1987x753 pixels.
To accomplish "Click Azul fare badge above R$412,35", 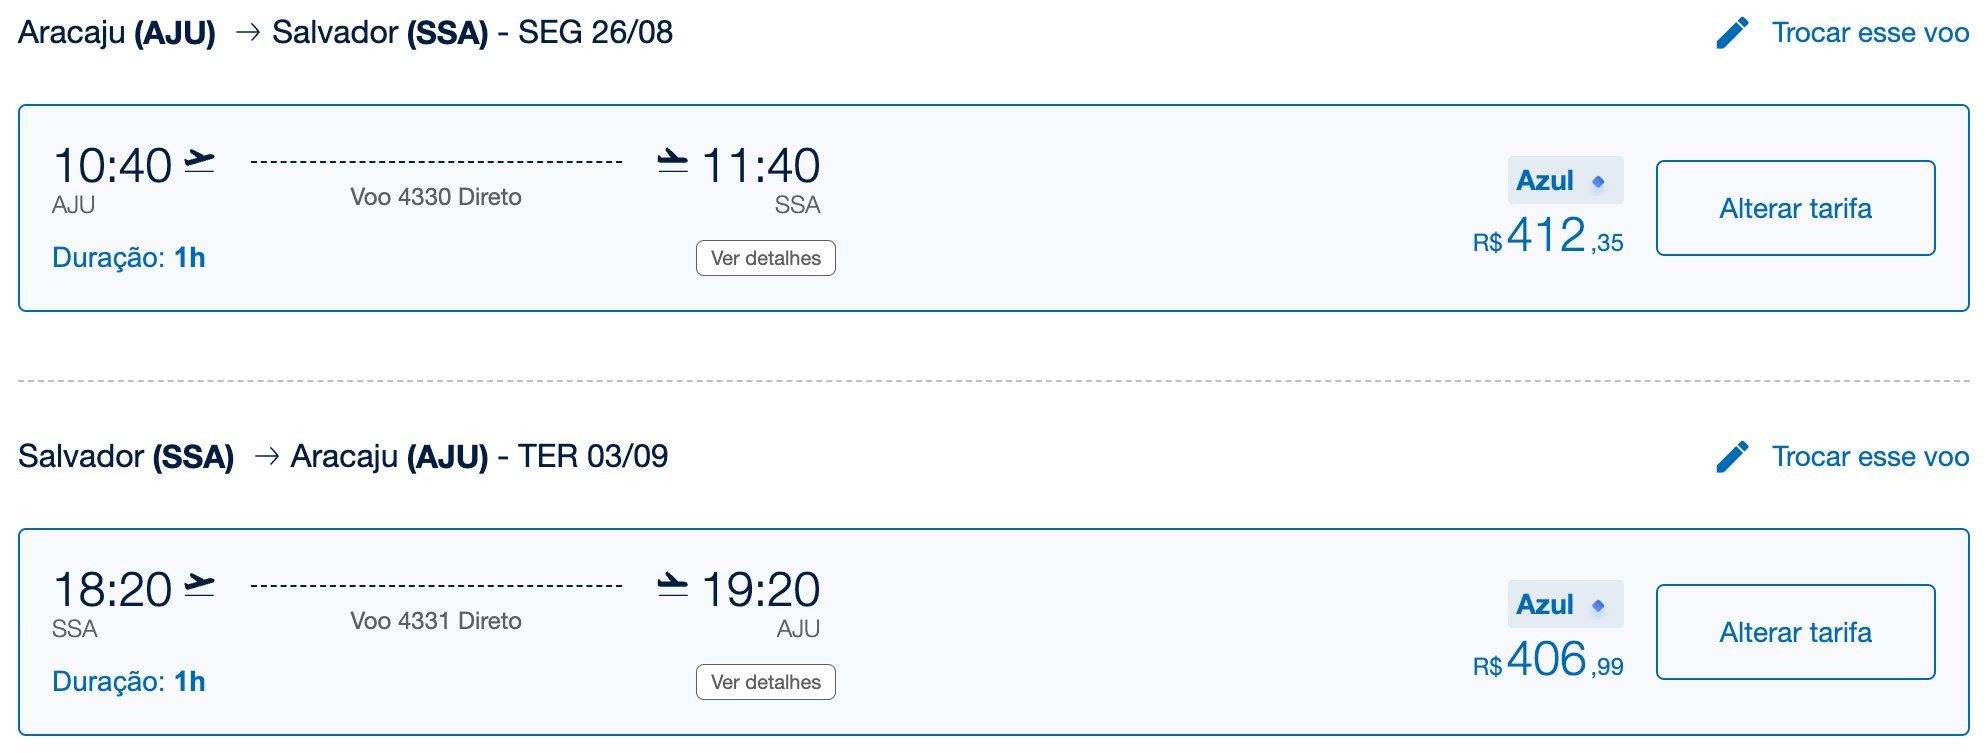I will coord(1564,181).
